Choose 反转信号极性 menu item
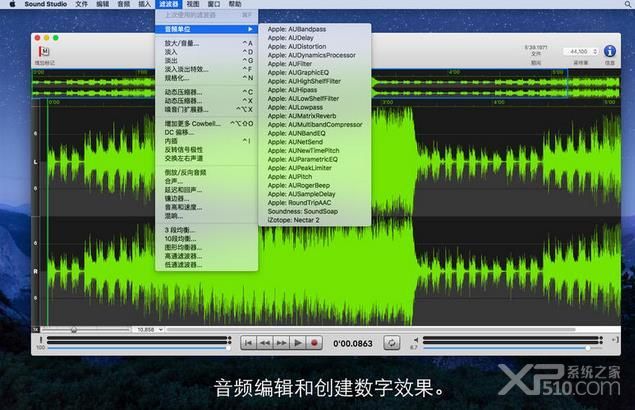635x410 pixels. (x=207, y=149)
